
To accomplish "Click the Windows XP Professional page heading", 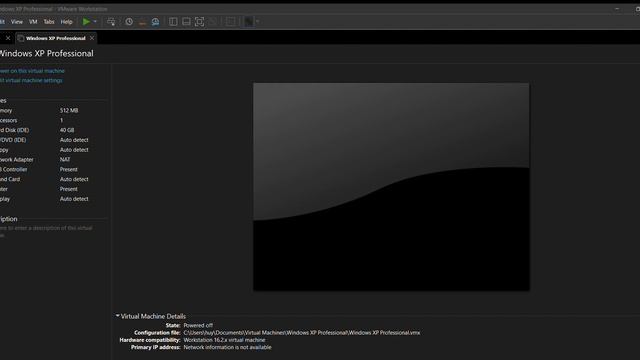I will coord(47,53).
